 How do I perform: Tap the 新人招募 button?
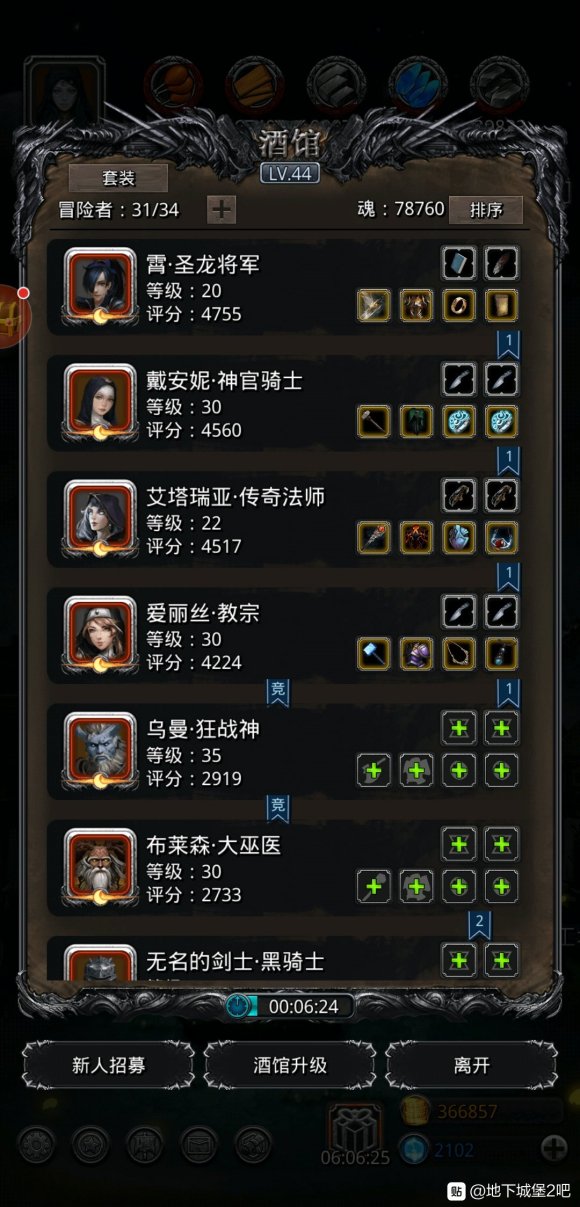coord(109,1065)
